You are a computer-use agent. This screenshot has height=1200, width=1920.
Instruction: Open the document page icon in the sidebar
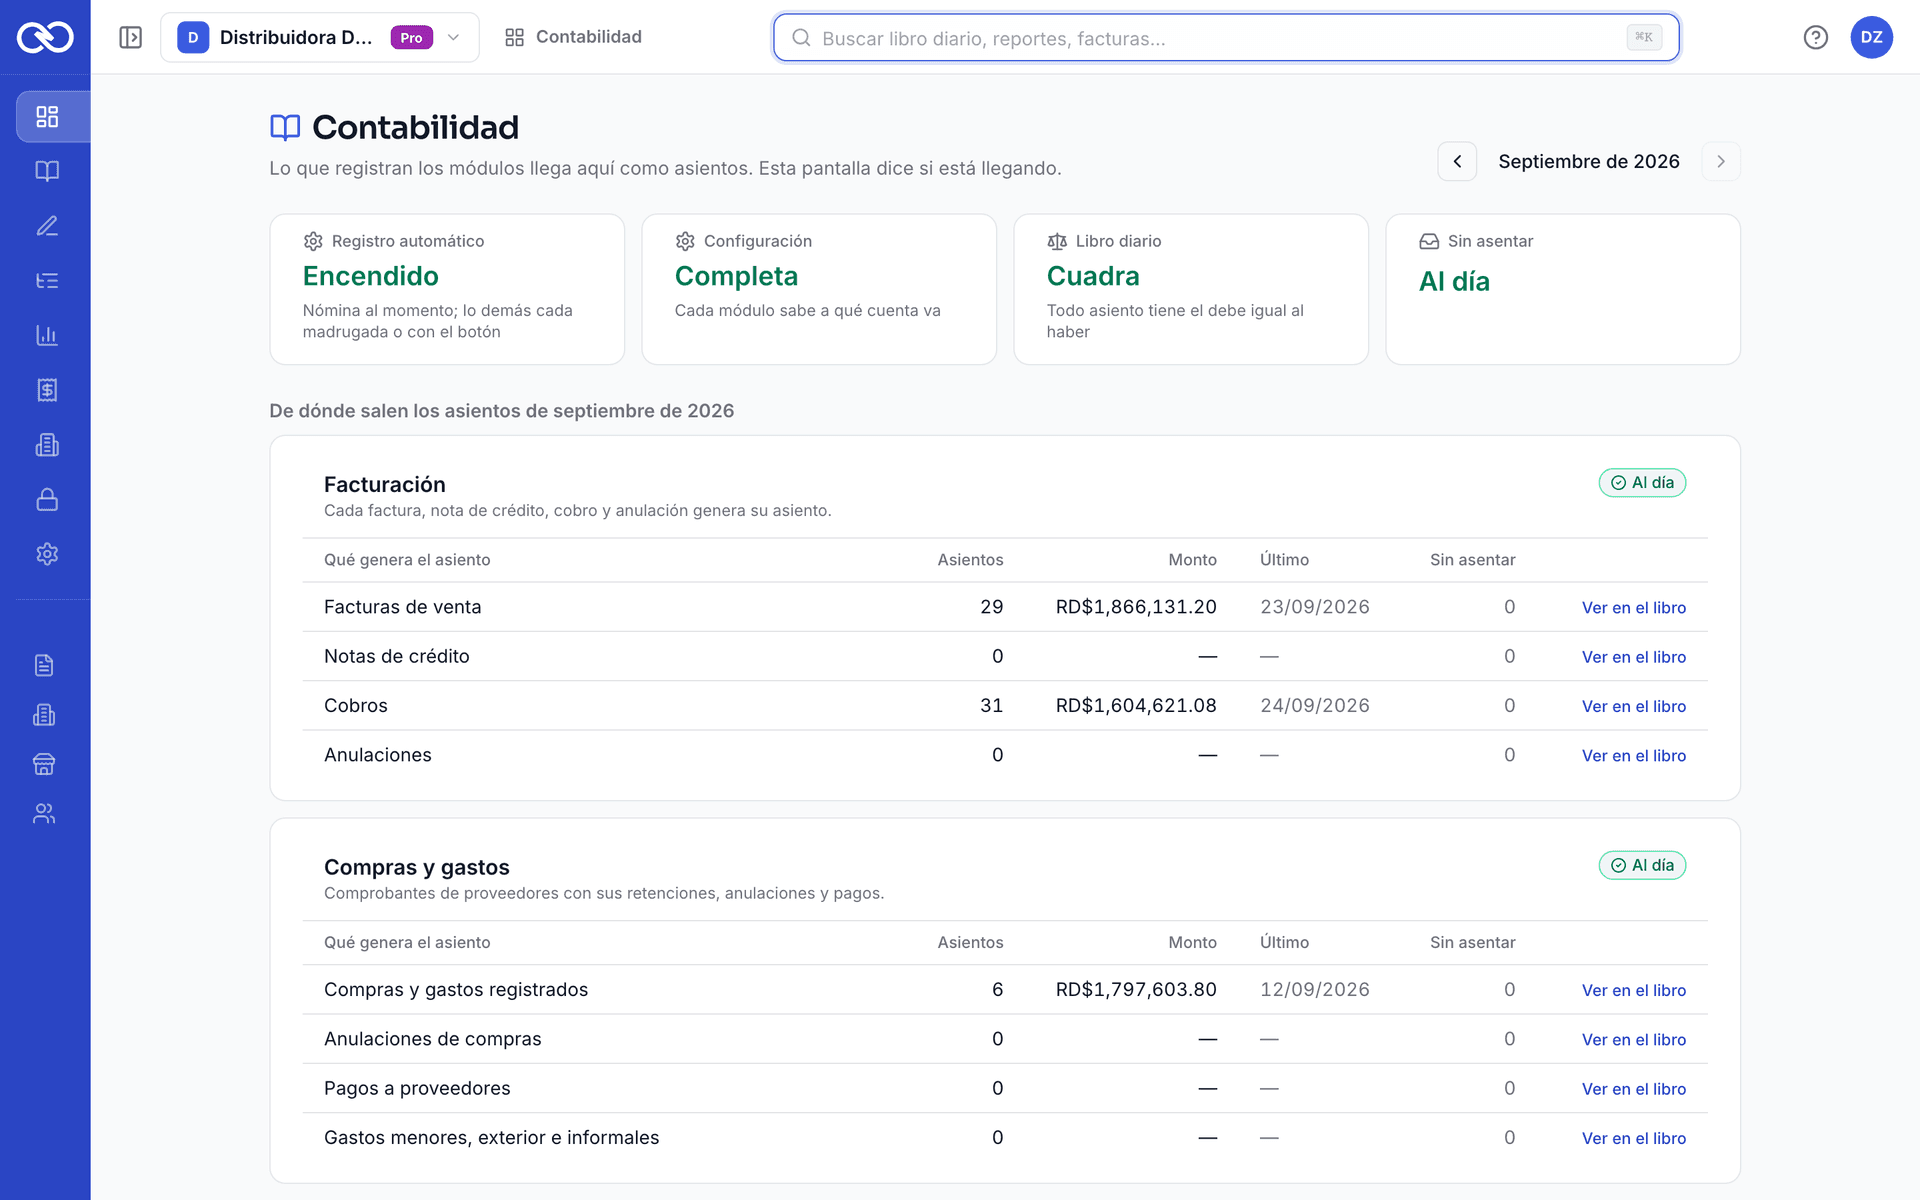44,665
